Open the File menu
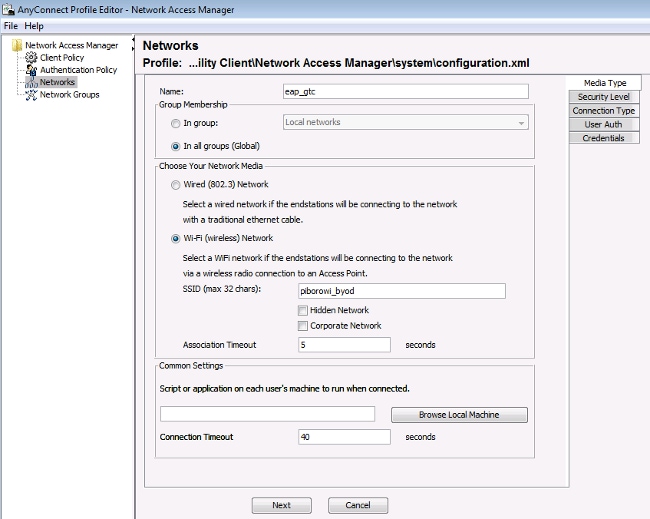The width and height of the screenshot is (650, 519). (x=11, y=26)
